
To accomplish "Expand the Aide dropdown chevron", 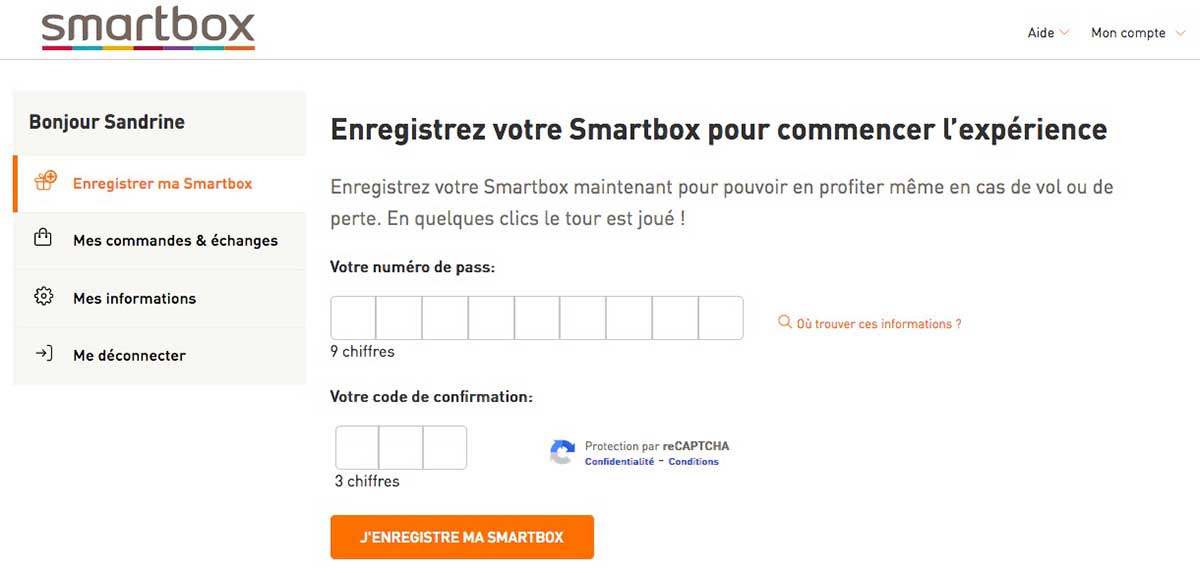I will click(x=1064, y=33).
